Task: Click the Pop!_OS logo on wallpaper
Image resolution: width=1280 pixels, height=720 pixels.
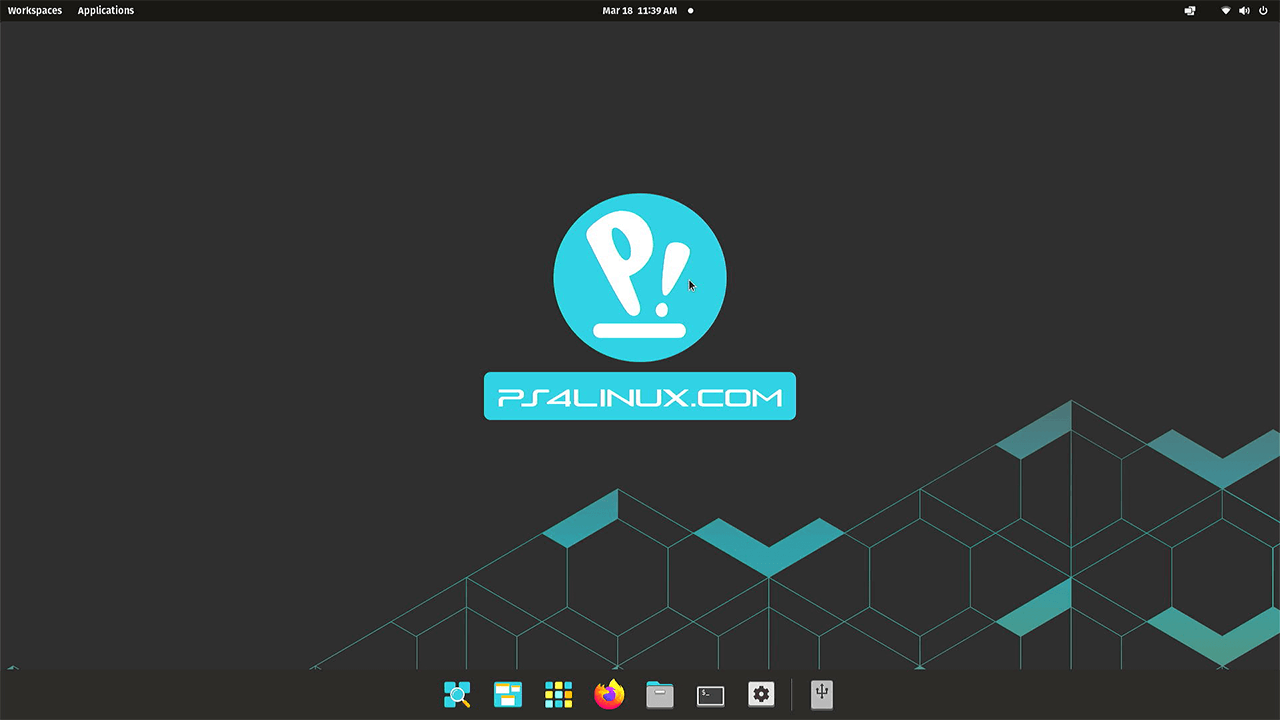Action: coord(639,278)
